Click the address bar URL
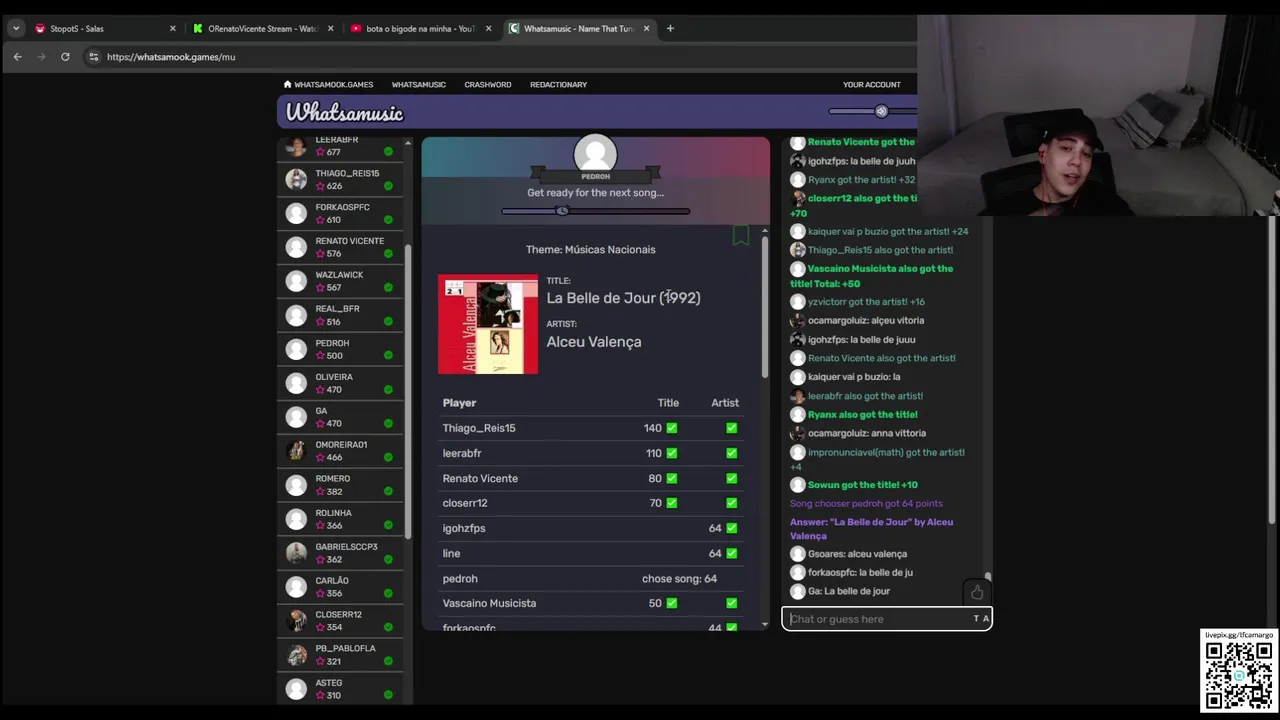 point(171,57)
